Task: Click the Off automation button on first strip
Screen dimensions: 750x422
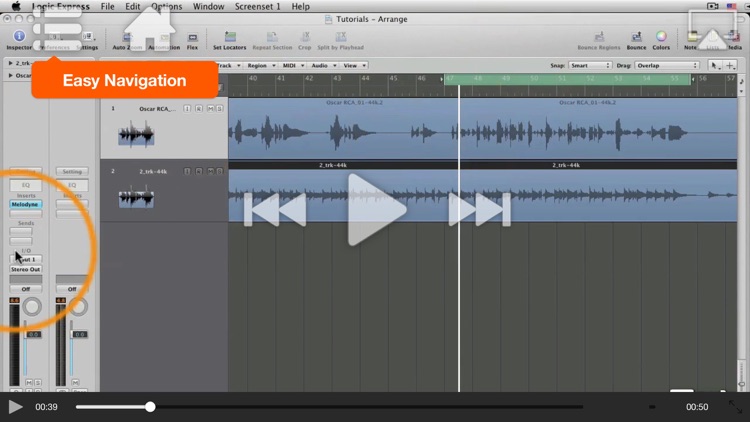Action: tap(26, 289)
